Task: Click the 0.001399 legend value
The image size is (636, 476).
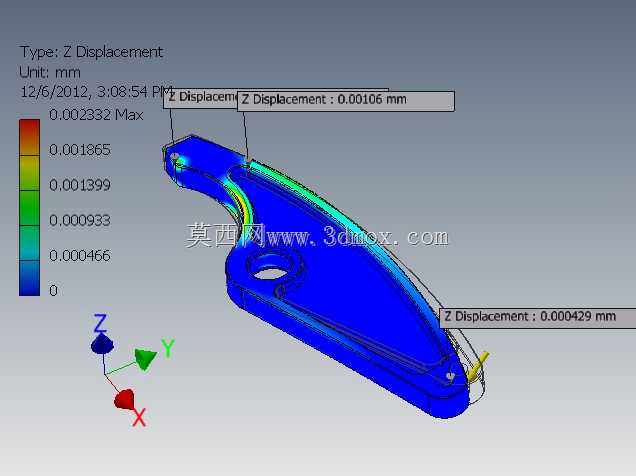Action: click(x=80, y=185)
